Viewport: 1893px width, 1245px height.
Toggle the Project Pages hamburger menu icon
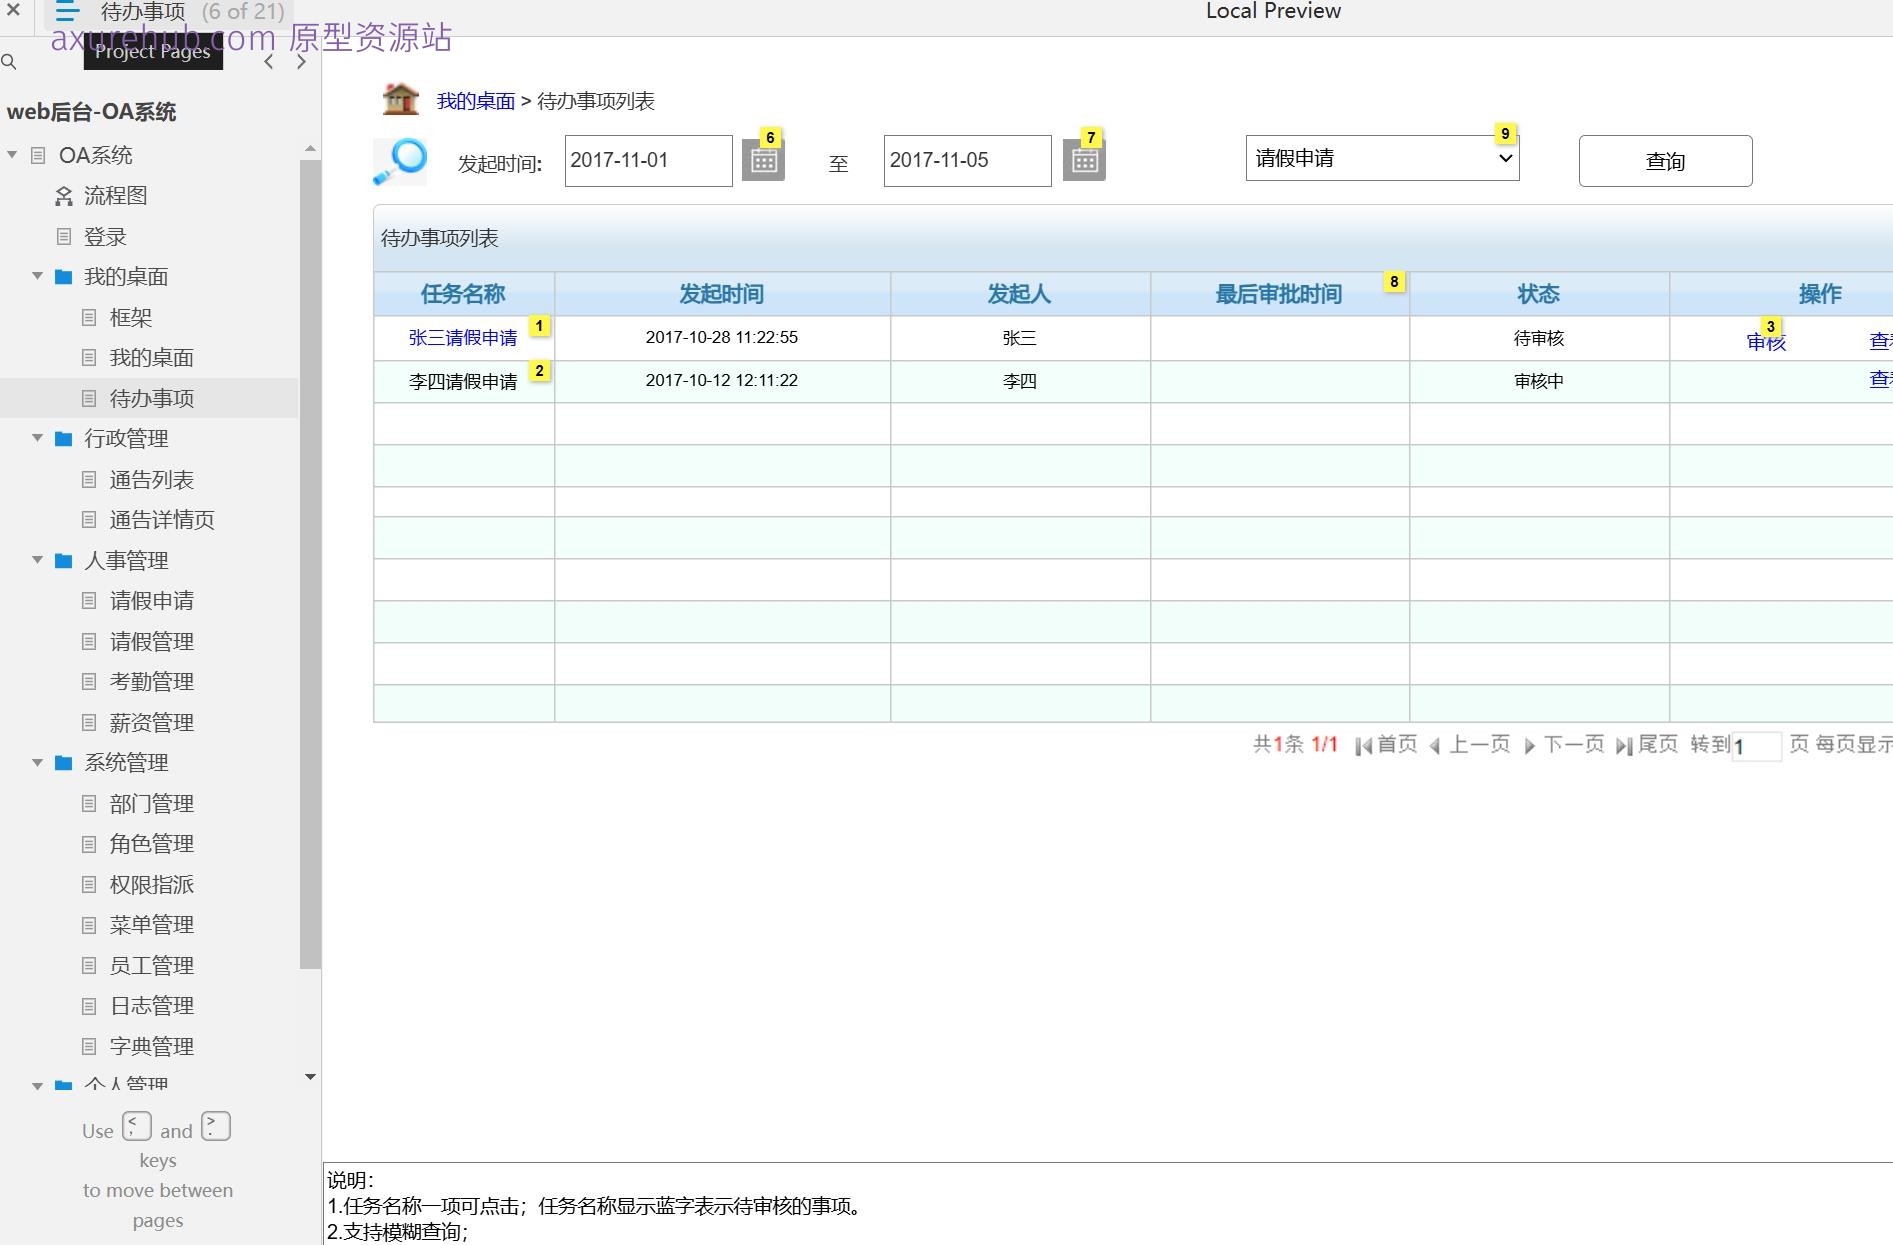67,12
